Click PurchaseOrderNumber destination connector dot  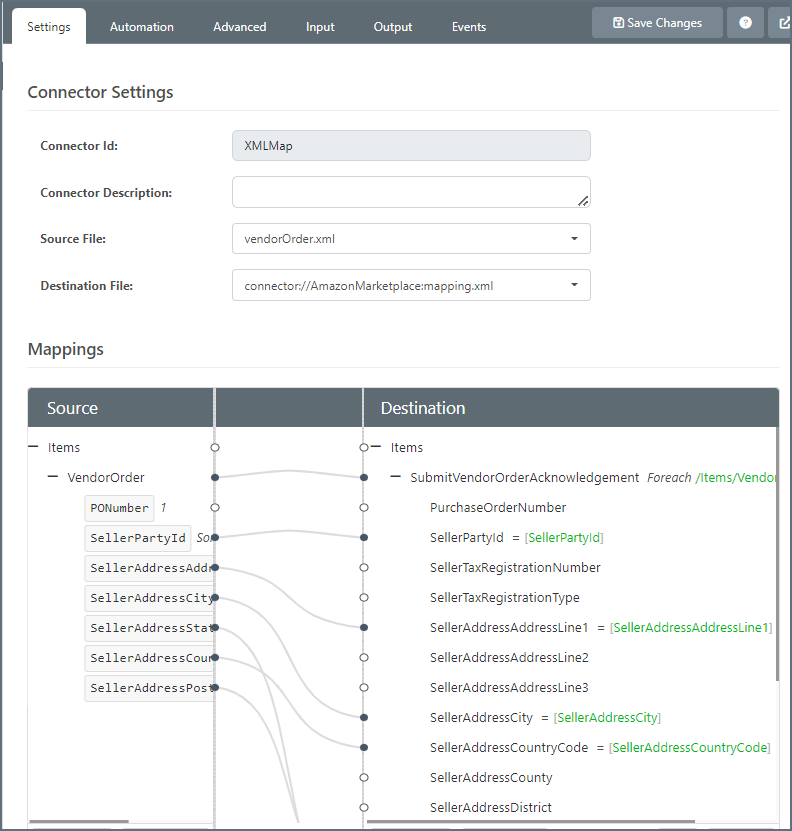click(364, 508)
